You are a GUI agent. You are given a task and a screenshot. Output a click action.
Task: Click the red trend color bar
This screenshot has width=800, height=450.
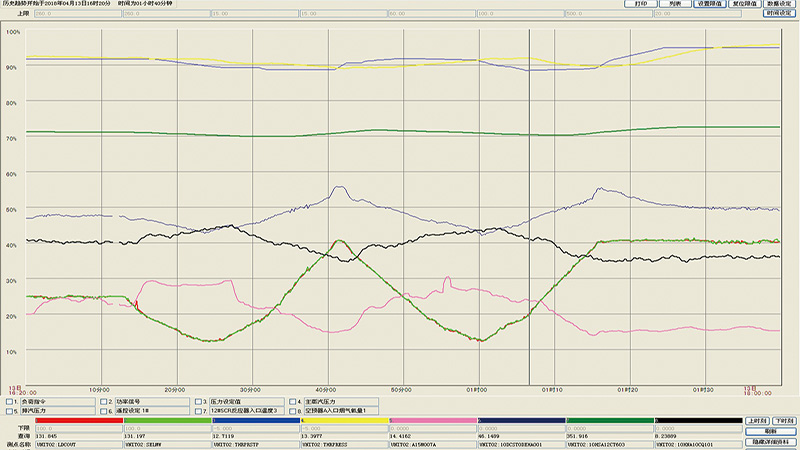(x=79, y=420)
